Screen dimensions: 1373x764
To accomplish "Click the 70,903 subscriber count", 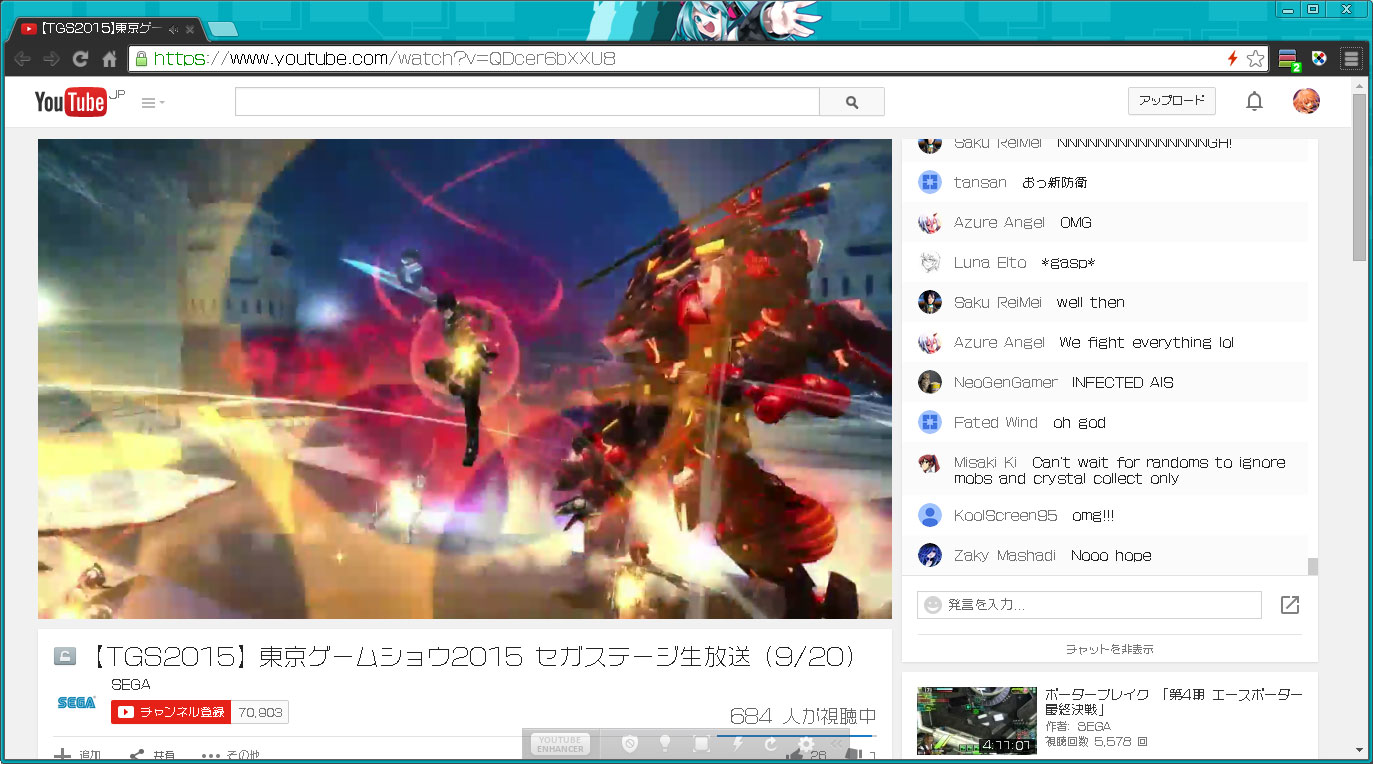I will click(x=260, y=712).
